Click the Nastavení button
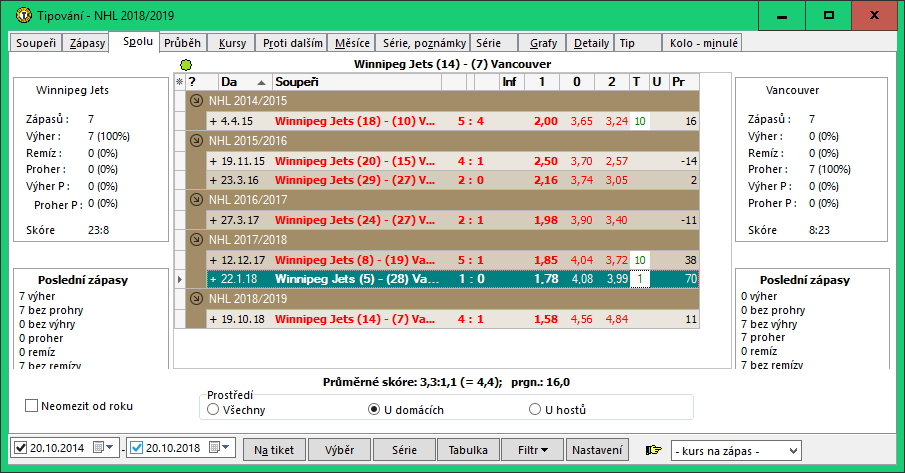This screenshot has width=905, height=473. tap(599, 450)
